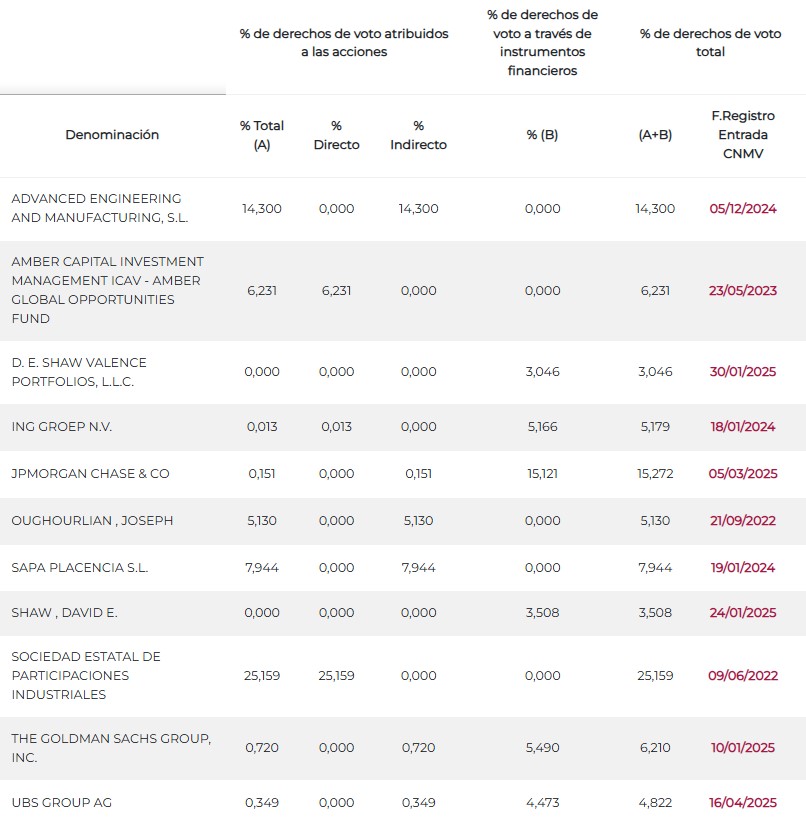Open the 21/09/2022 Oughourlian date link
Viewport: 806px width, 824px height.
pos(742,521)
